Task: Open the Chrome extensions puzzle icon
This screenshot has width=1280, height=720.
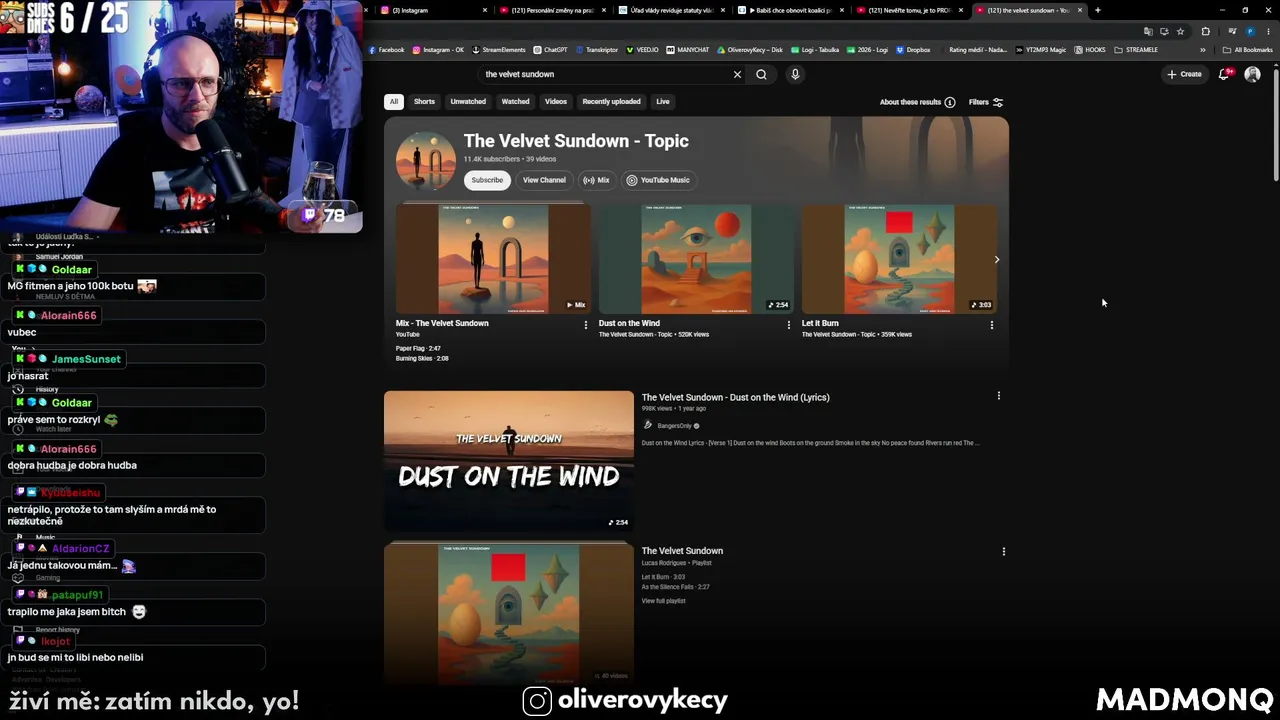Action: point(1205,31)
